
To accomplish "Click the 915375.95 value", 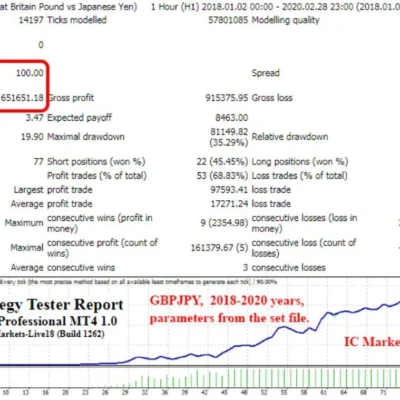I will 227,98.
